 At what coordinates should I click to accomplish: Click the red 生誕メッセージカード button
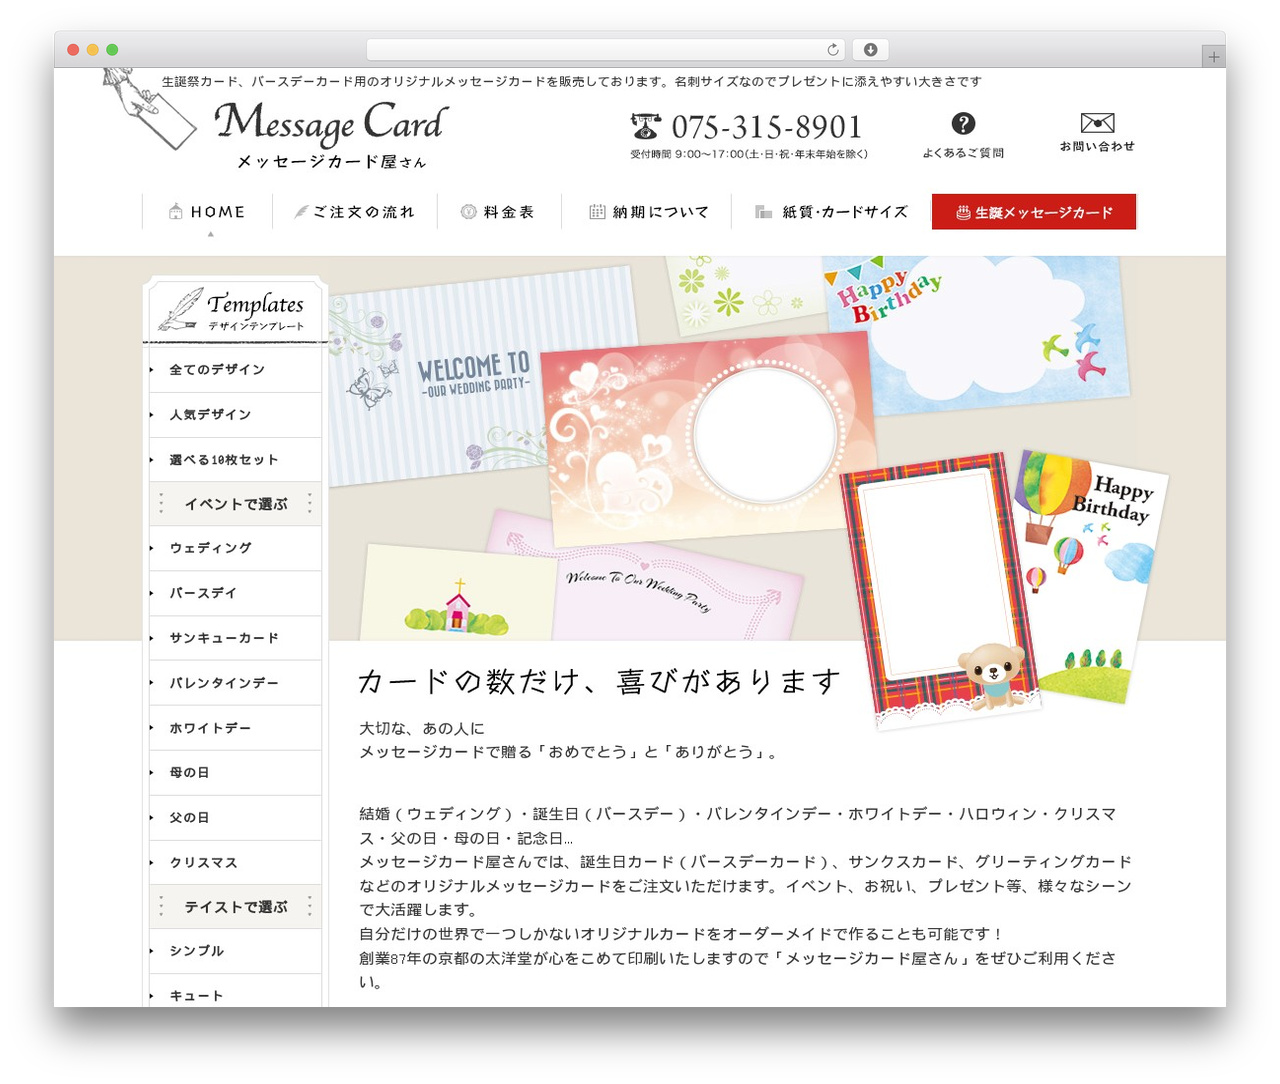(1034, 212)
